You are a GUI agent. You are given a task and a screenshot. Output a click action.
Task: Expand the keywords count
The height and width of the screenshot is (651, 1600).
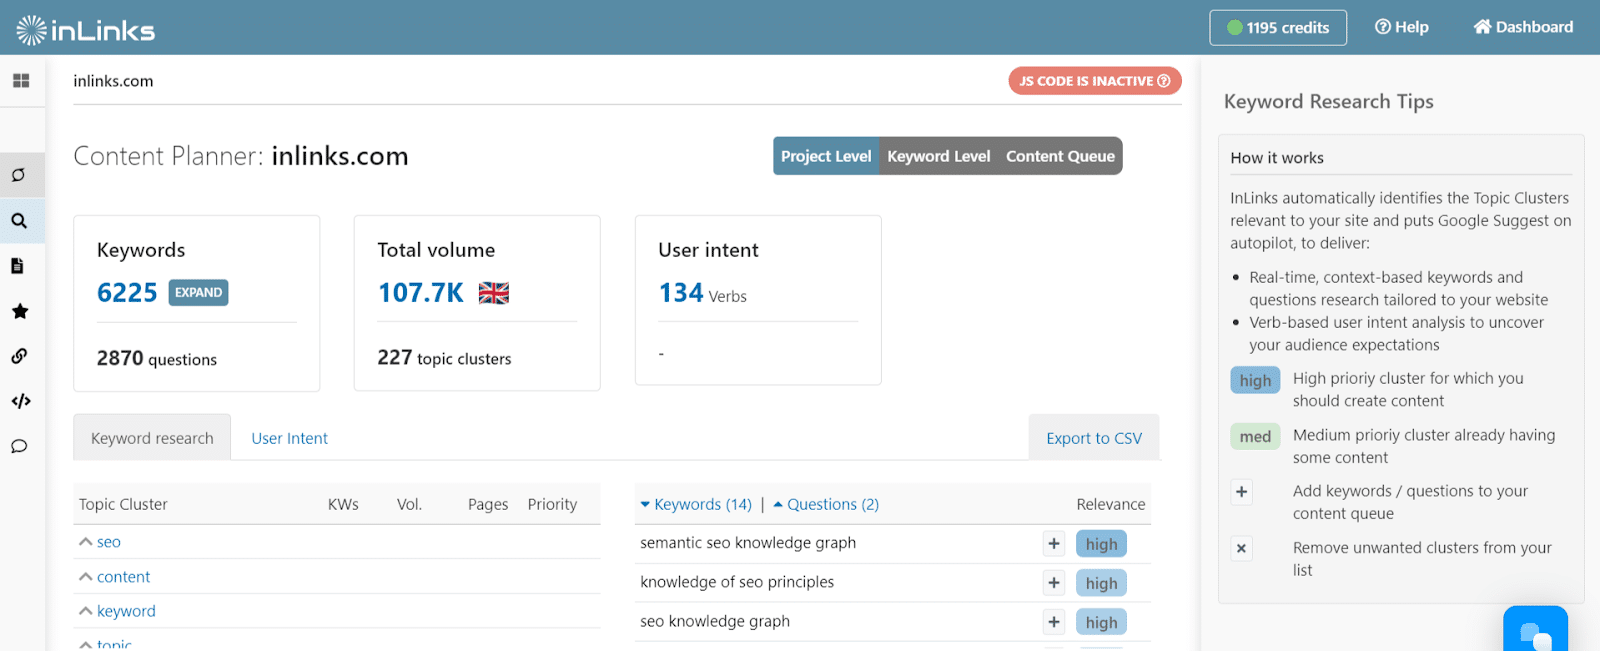coord(199,293)
